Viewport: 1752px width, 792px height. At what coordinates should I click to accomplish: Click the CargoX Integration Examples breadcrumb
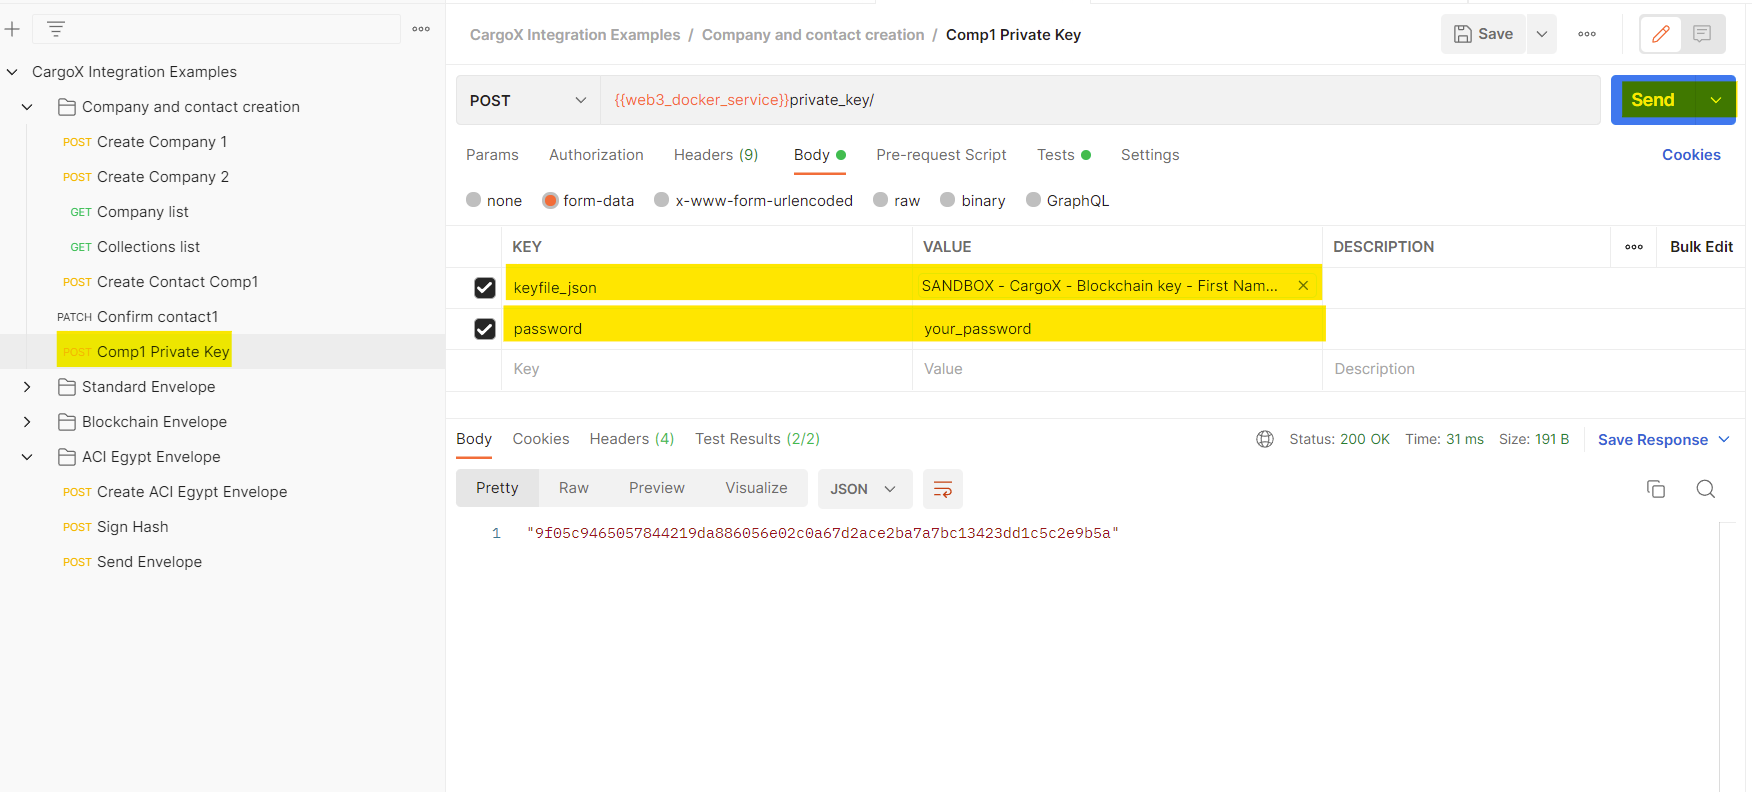coord(575,35)
